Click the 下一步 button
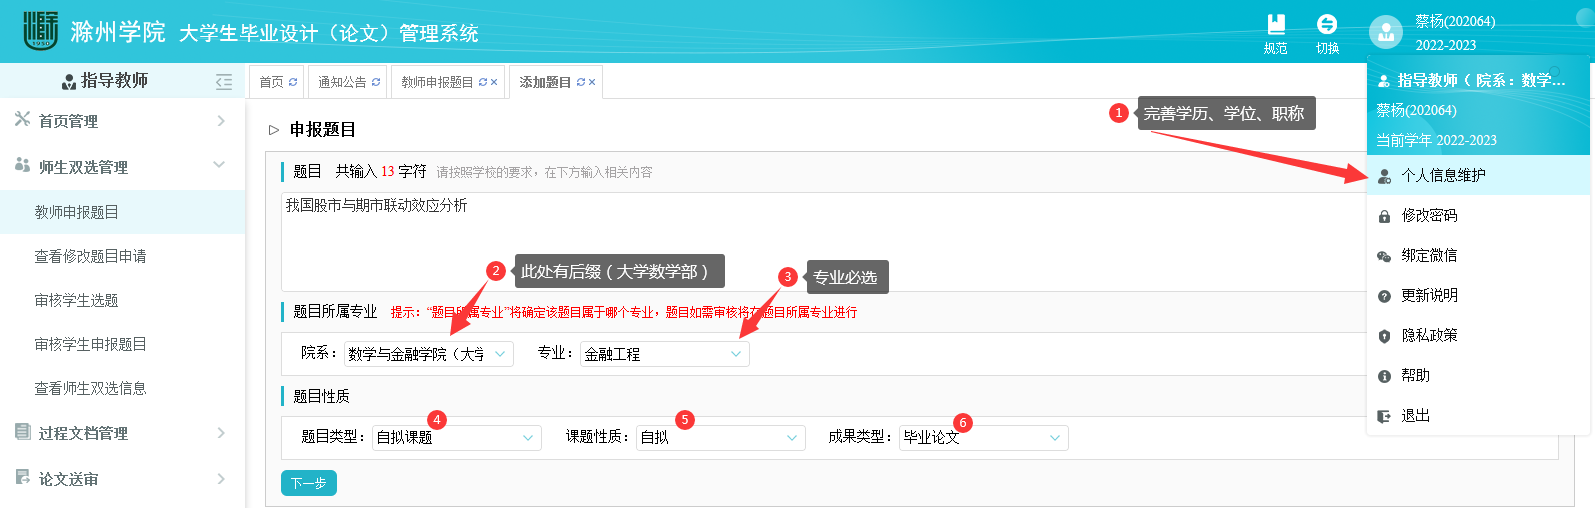This screenshot has height=508, width=1595. click(308, 483)
